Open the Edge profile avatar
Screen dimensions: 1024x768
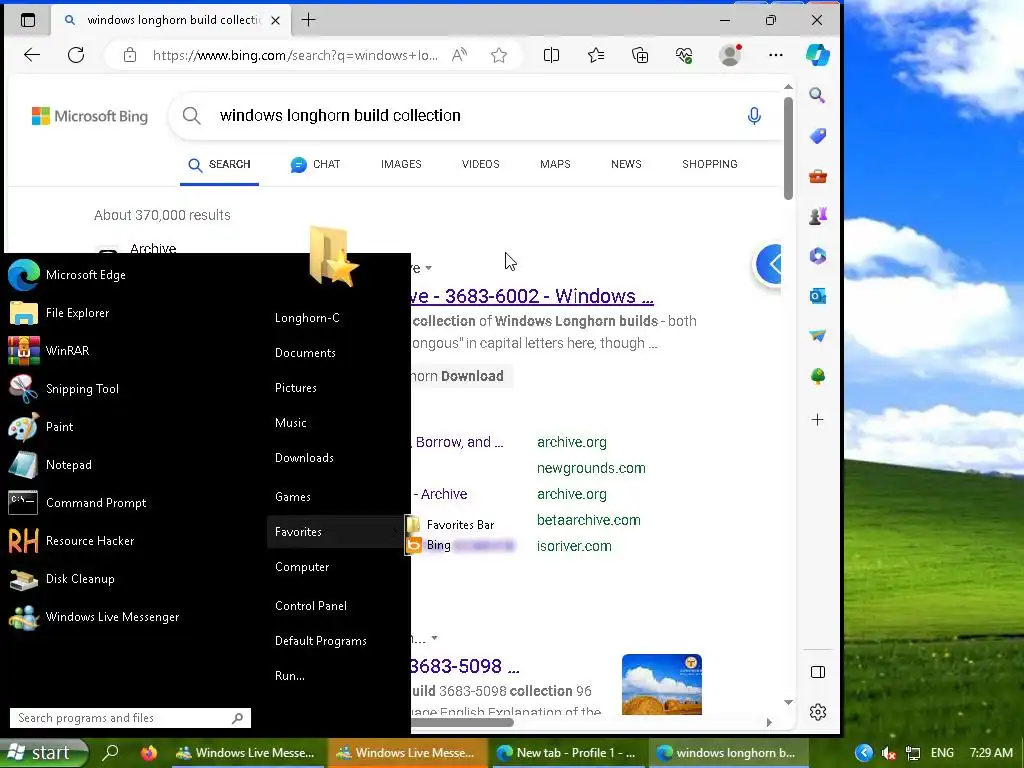tap(729, 56)
